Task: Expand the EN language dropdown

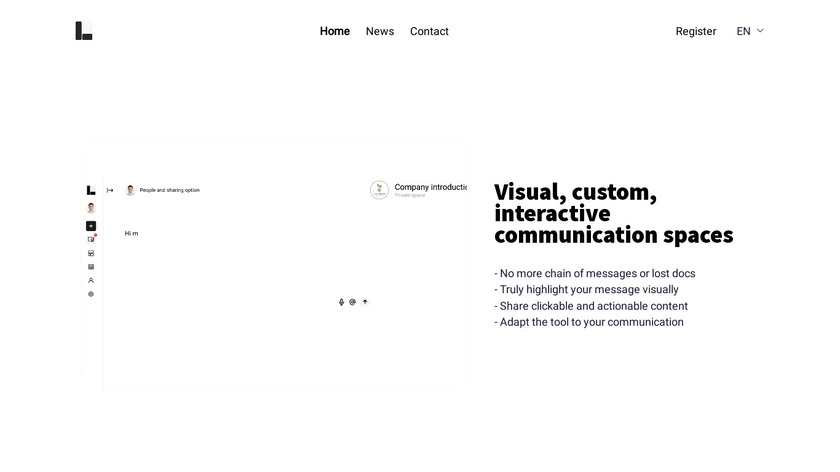Action: pos(744,31)
